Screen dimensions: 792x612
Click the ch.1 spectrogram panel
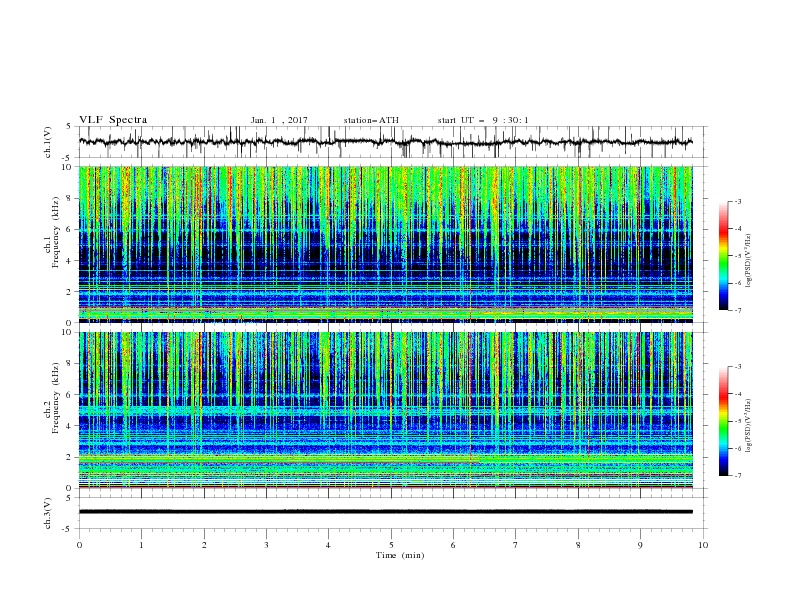click(385, 244)
